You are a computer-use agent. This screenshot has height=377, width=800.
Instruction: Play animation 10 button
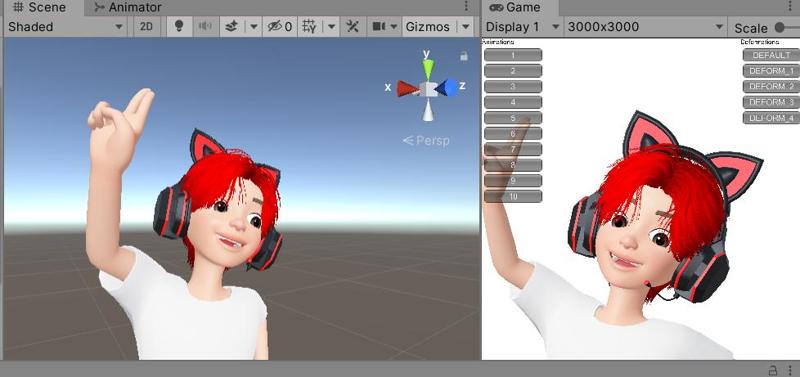[x=513, y=196]
